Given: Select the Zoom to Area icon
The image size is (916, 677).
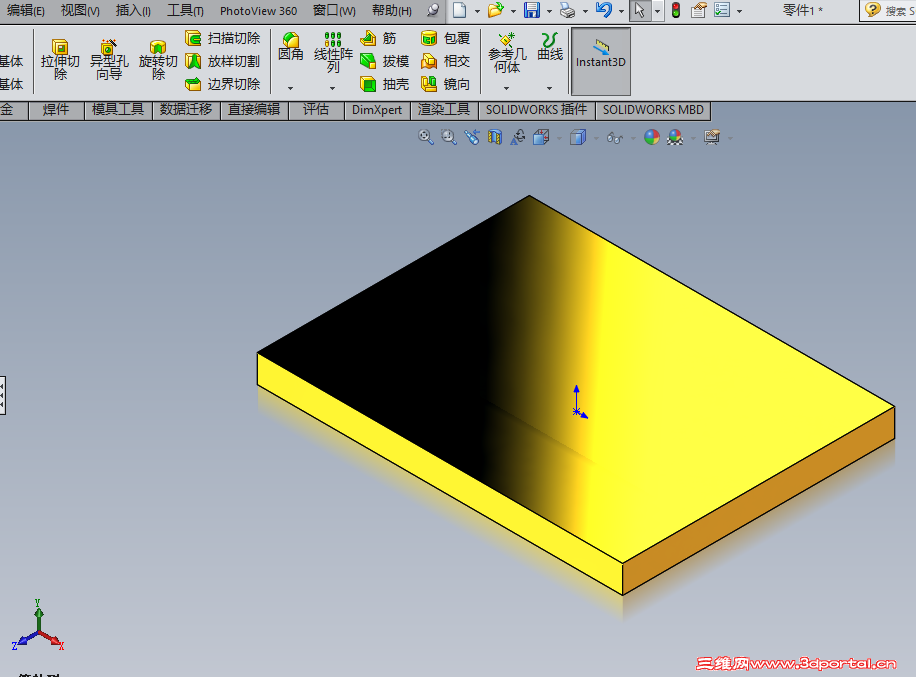Looking at the screenshot, I should (449, 137).
